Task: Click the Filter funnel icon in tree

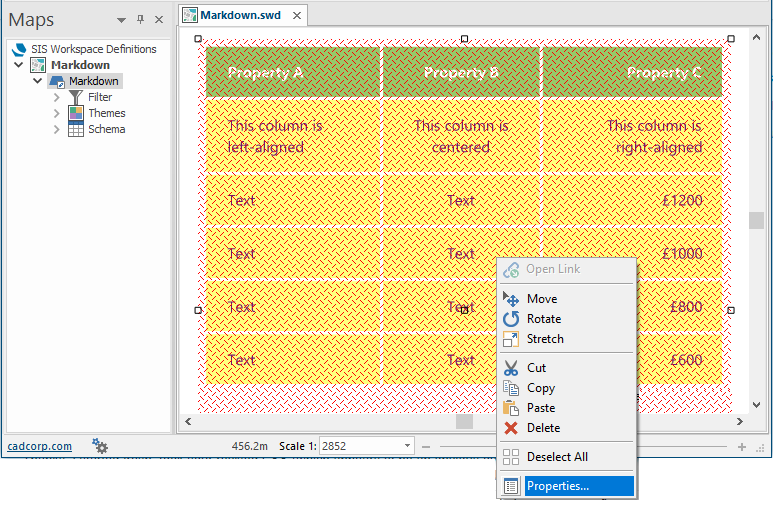Action: (76, 97)
